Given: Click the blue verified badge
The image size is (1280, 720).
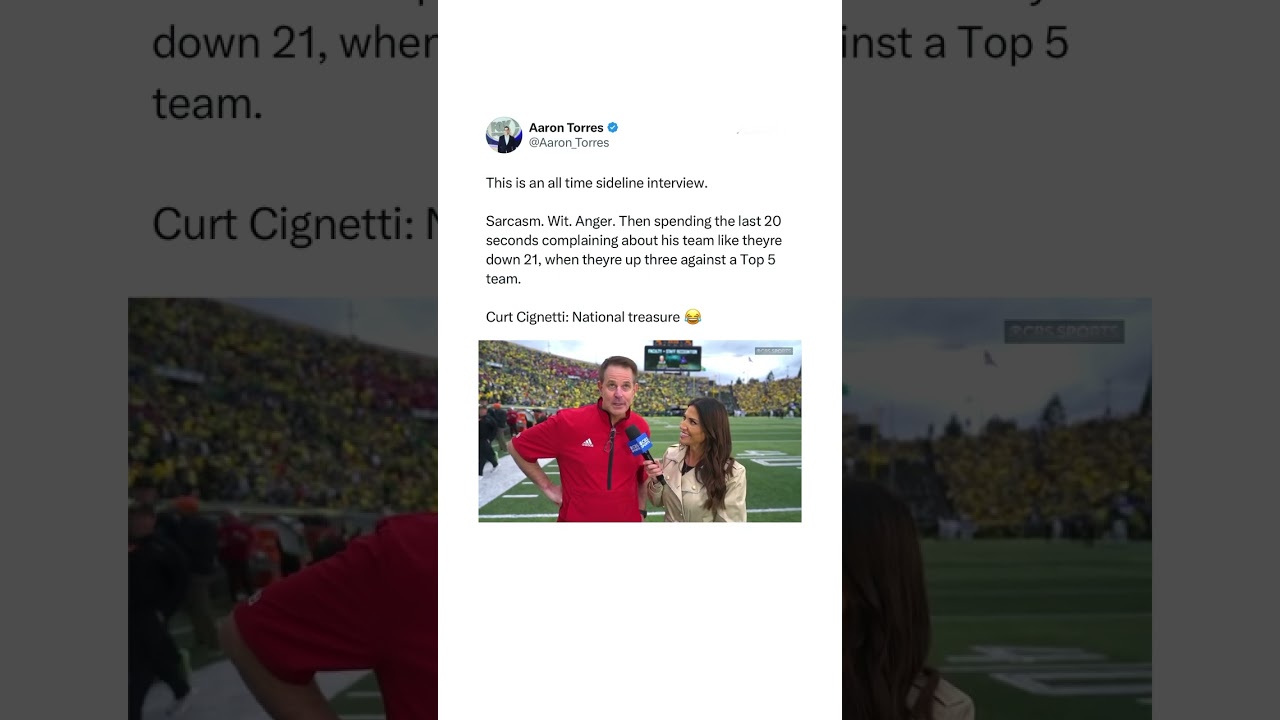Looking at the screenshot, I should pyautogui.click(x=613, y=128).
